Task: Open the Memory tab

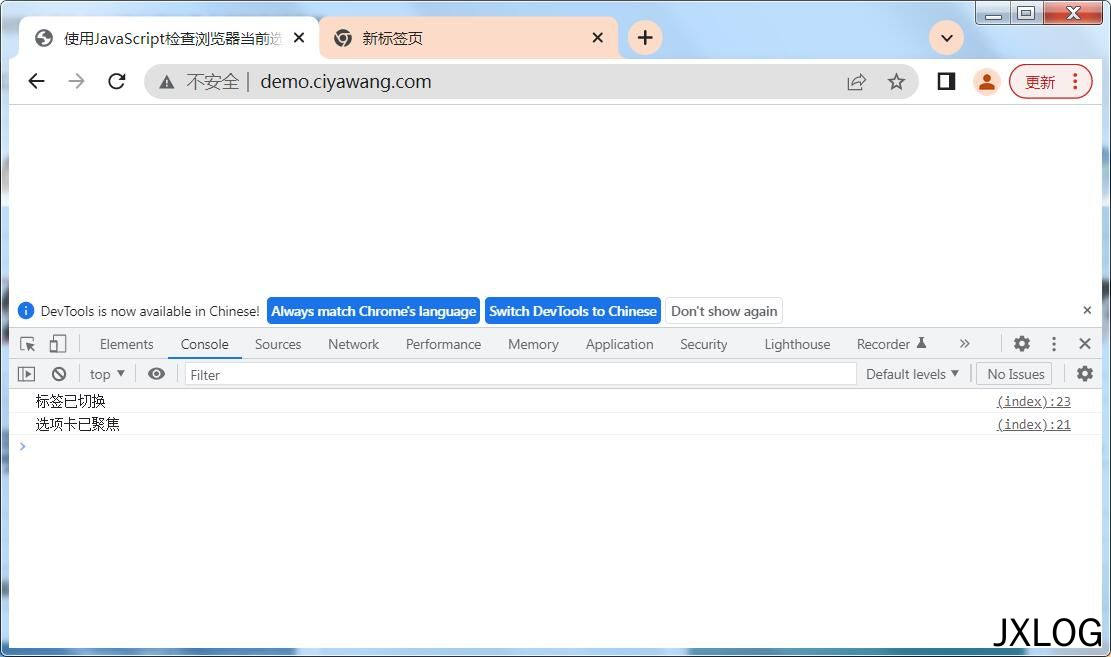Action: [533, 344]
